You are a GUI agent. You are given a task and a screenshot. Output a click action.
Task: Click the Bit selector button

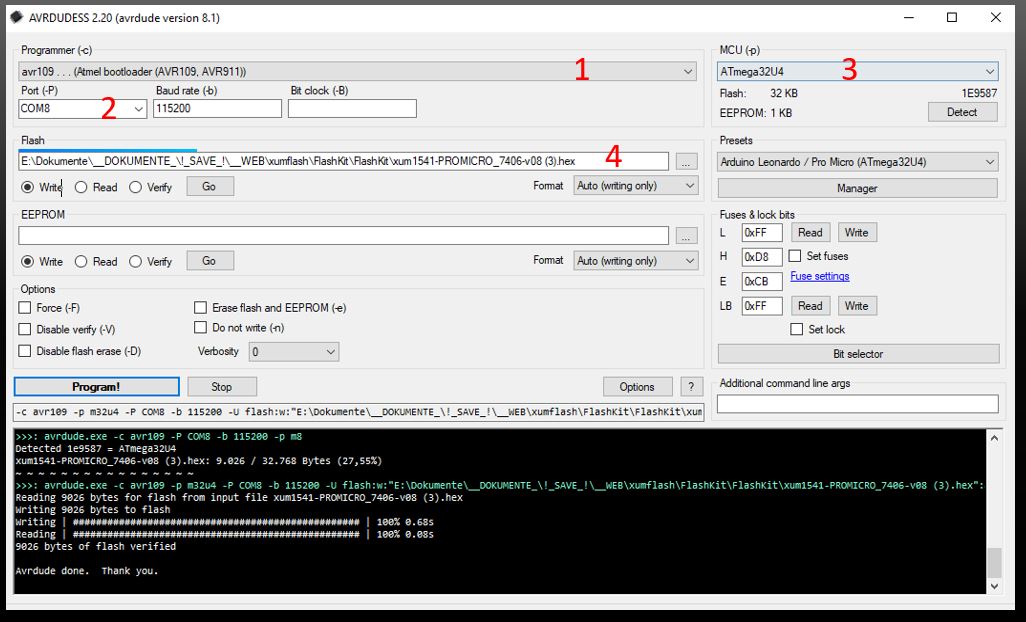click(858, 354)
